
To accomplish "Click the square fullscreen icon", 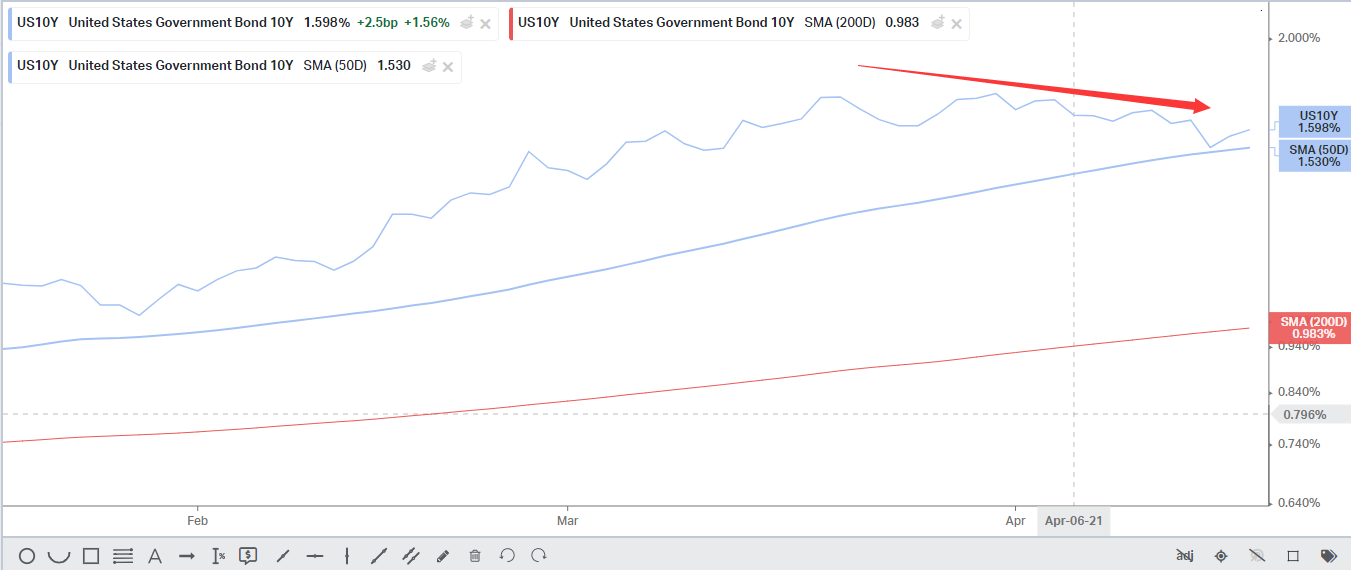I will [1293, 556].
